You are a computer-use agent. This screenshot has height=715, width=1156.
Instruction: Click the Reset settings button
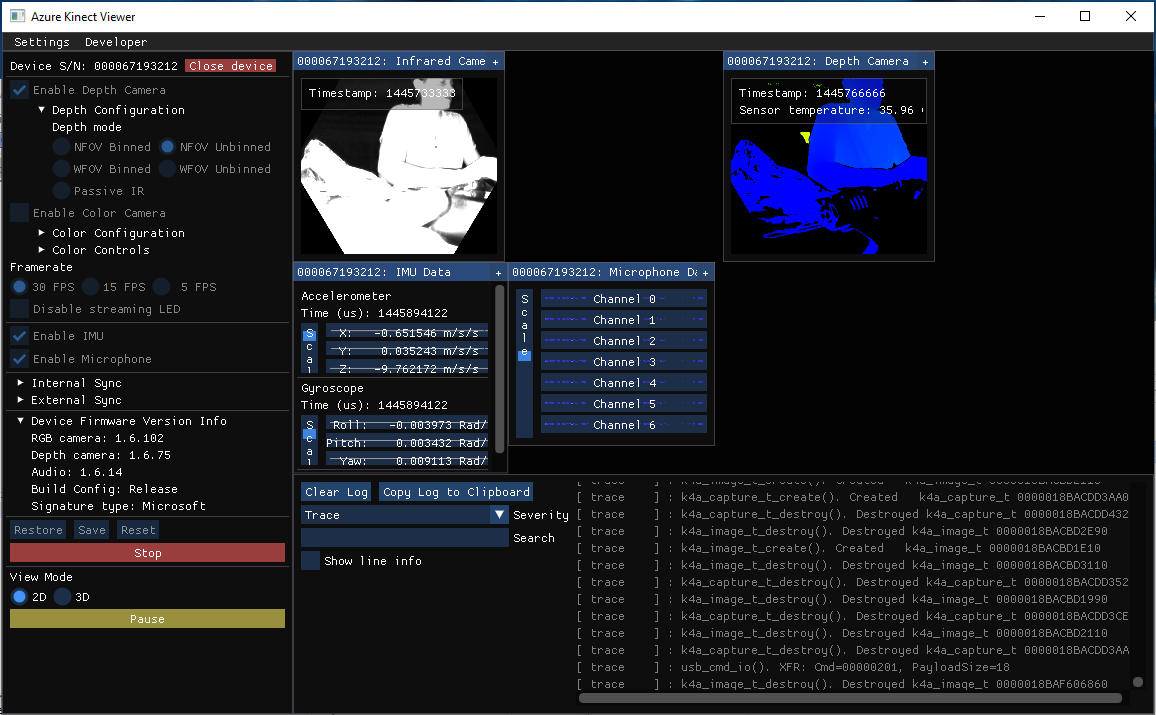click(x=138, y=530)
